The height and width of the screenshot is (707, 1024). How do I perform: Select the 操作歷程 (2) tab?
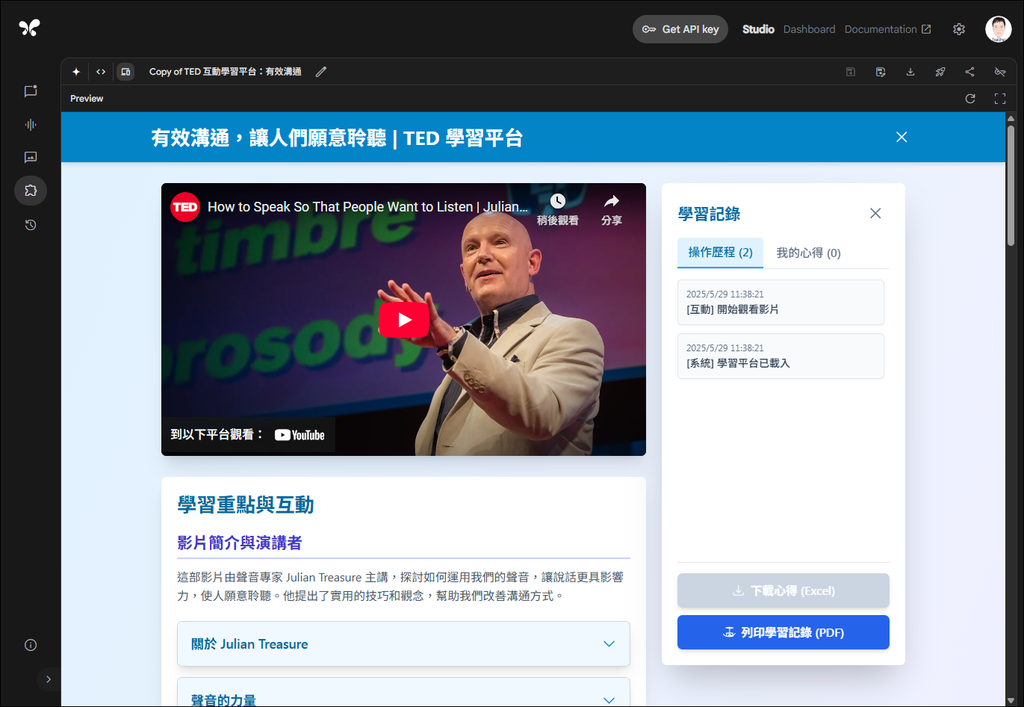[720, 253]
